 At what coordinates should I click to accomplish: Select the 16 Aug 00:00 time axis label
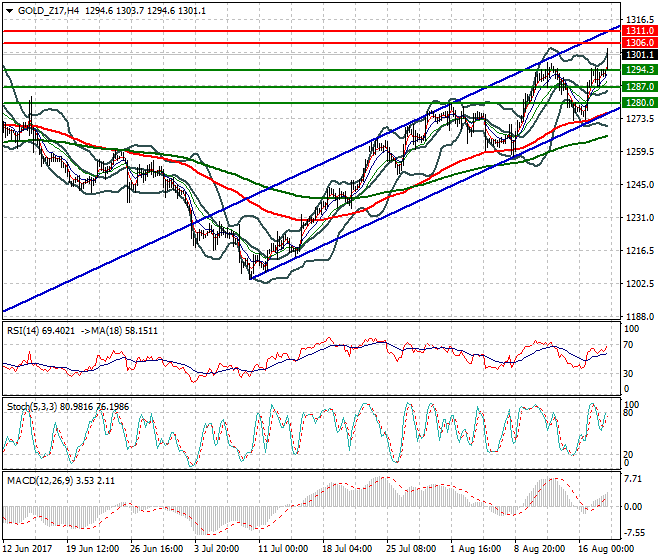[x=606, y=549]
